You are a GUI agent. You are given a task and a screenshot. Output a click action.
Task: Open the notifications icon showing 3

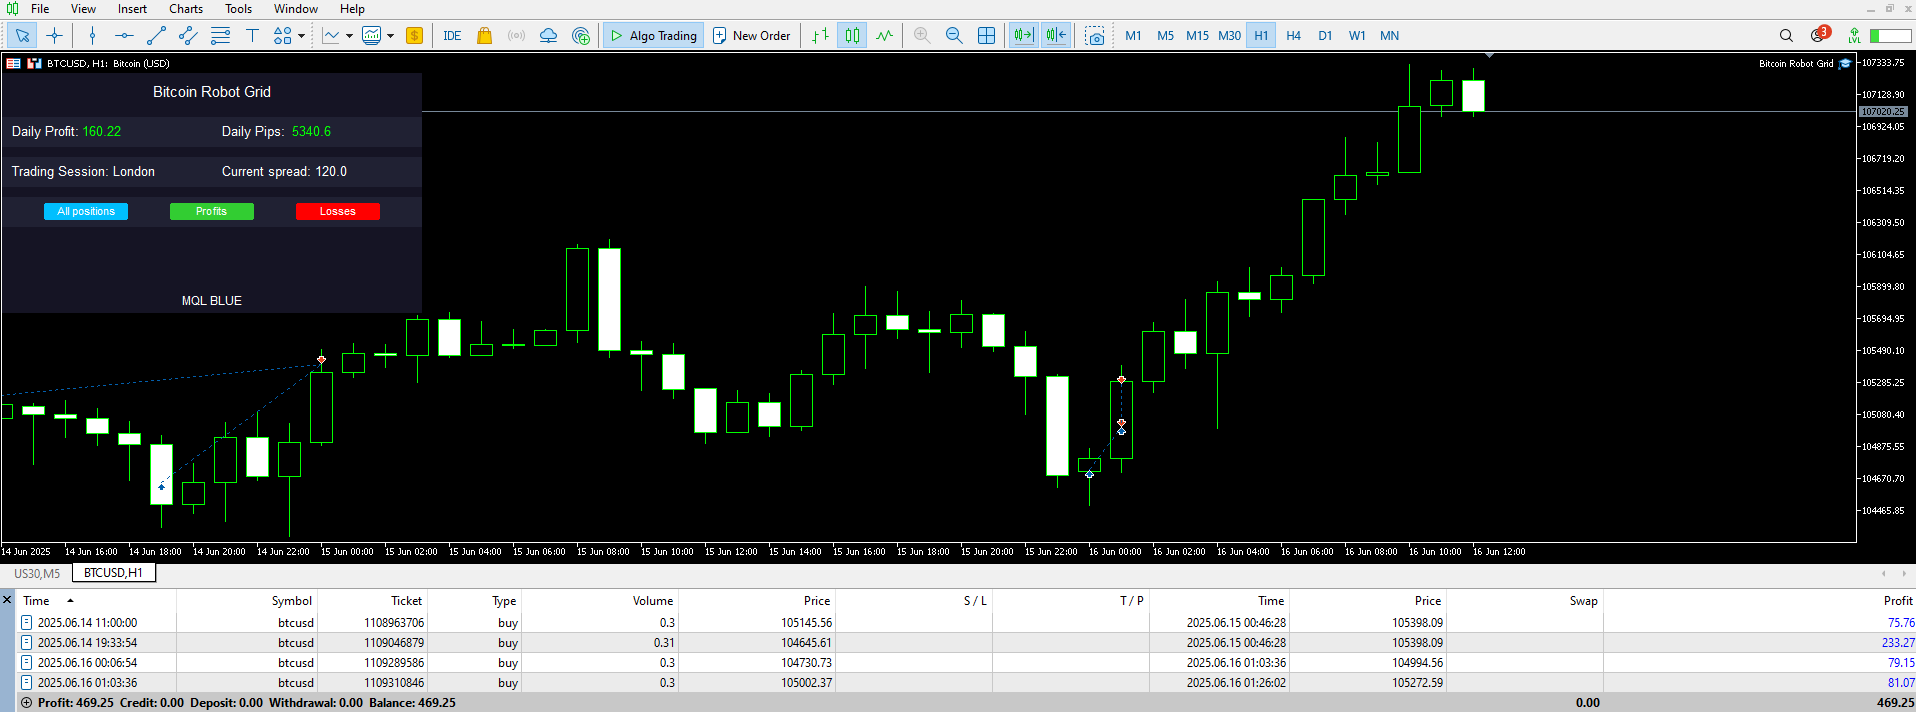point(1820,35)
